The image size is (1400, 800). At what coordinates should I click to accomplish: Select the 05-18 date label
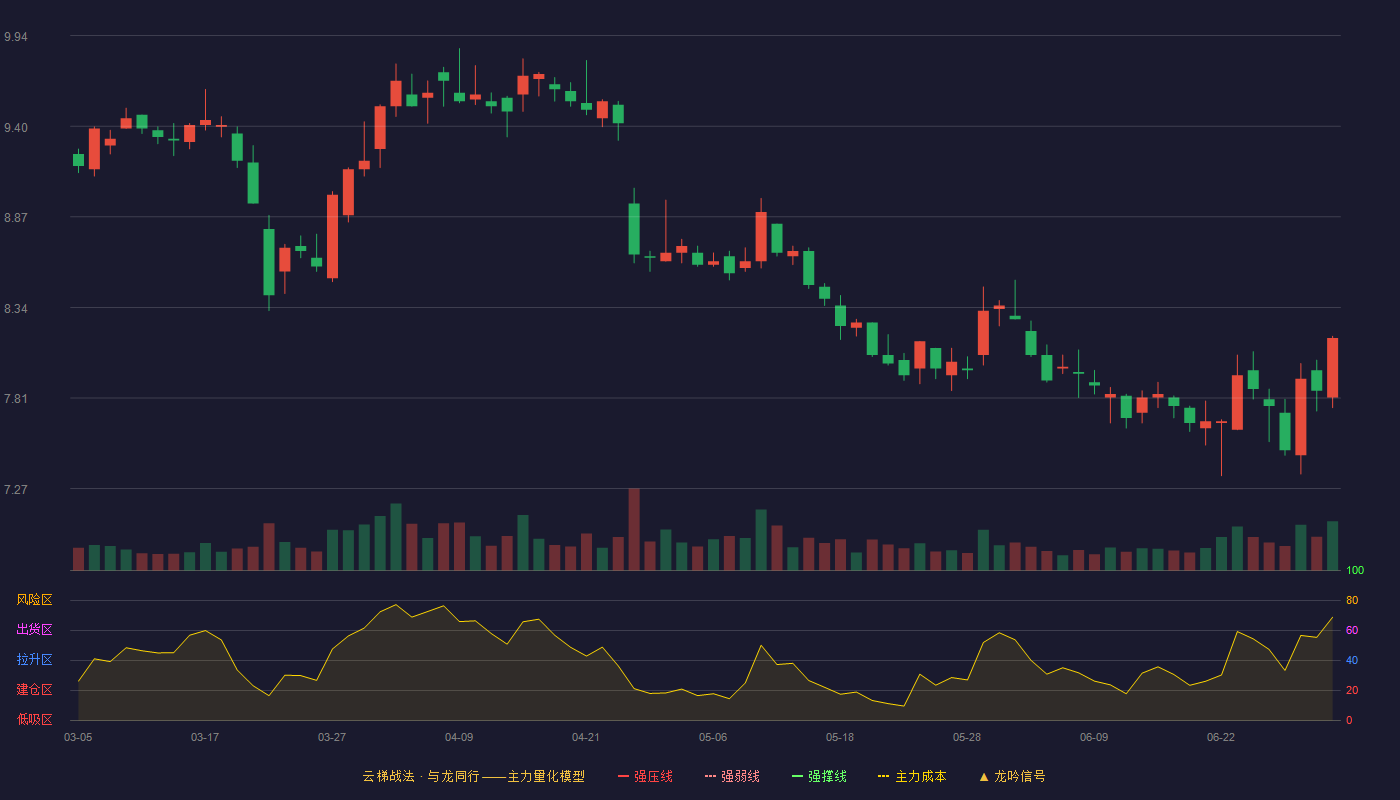840,737
